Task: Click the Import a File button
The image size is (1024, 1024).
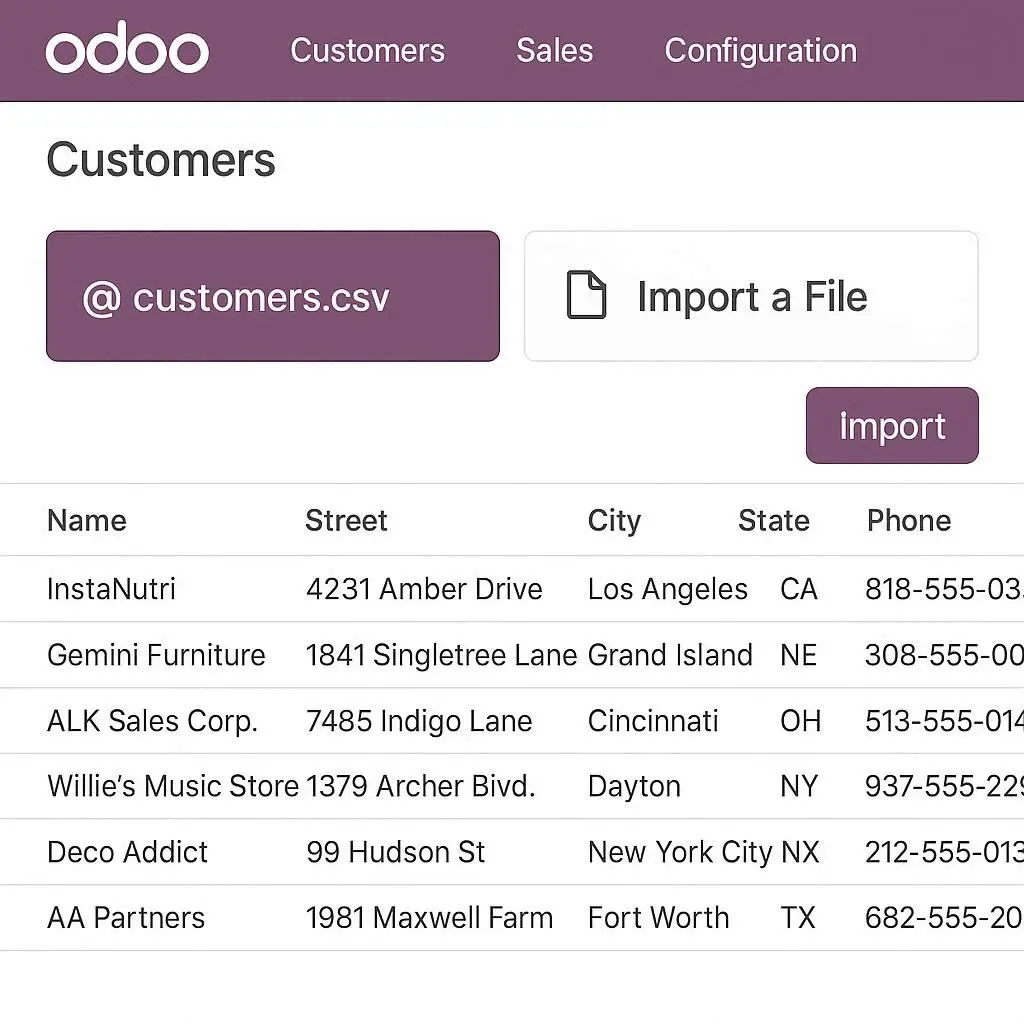Action: [x=751, y=296]
